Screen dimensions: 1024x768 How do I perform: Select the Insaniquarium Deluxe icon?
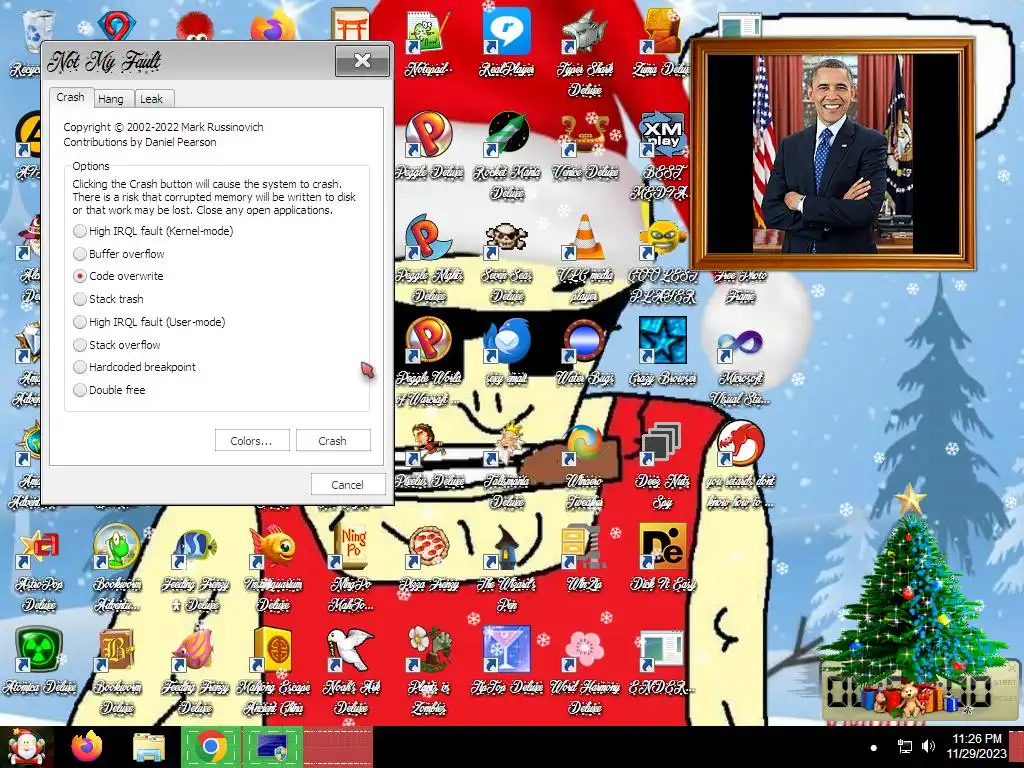coord(273,569)
